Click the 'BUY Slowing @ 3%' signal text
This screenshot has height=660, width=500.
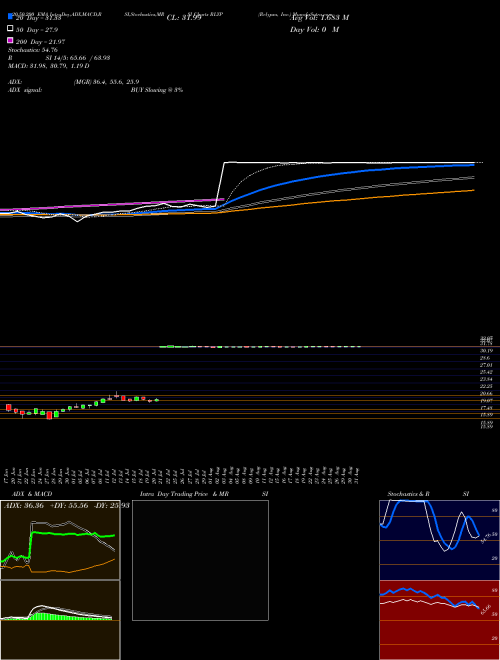pyautogui.click(x=157, y=90)
